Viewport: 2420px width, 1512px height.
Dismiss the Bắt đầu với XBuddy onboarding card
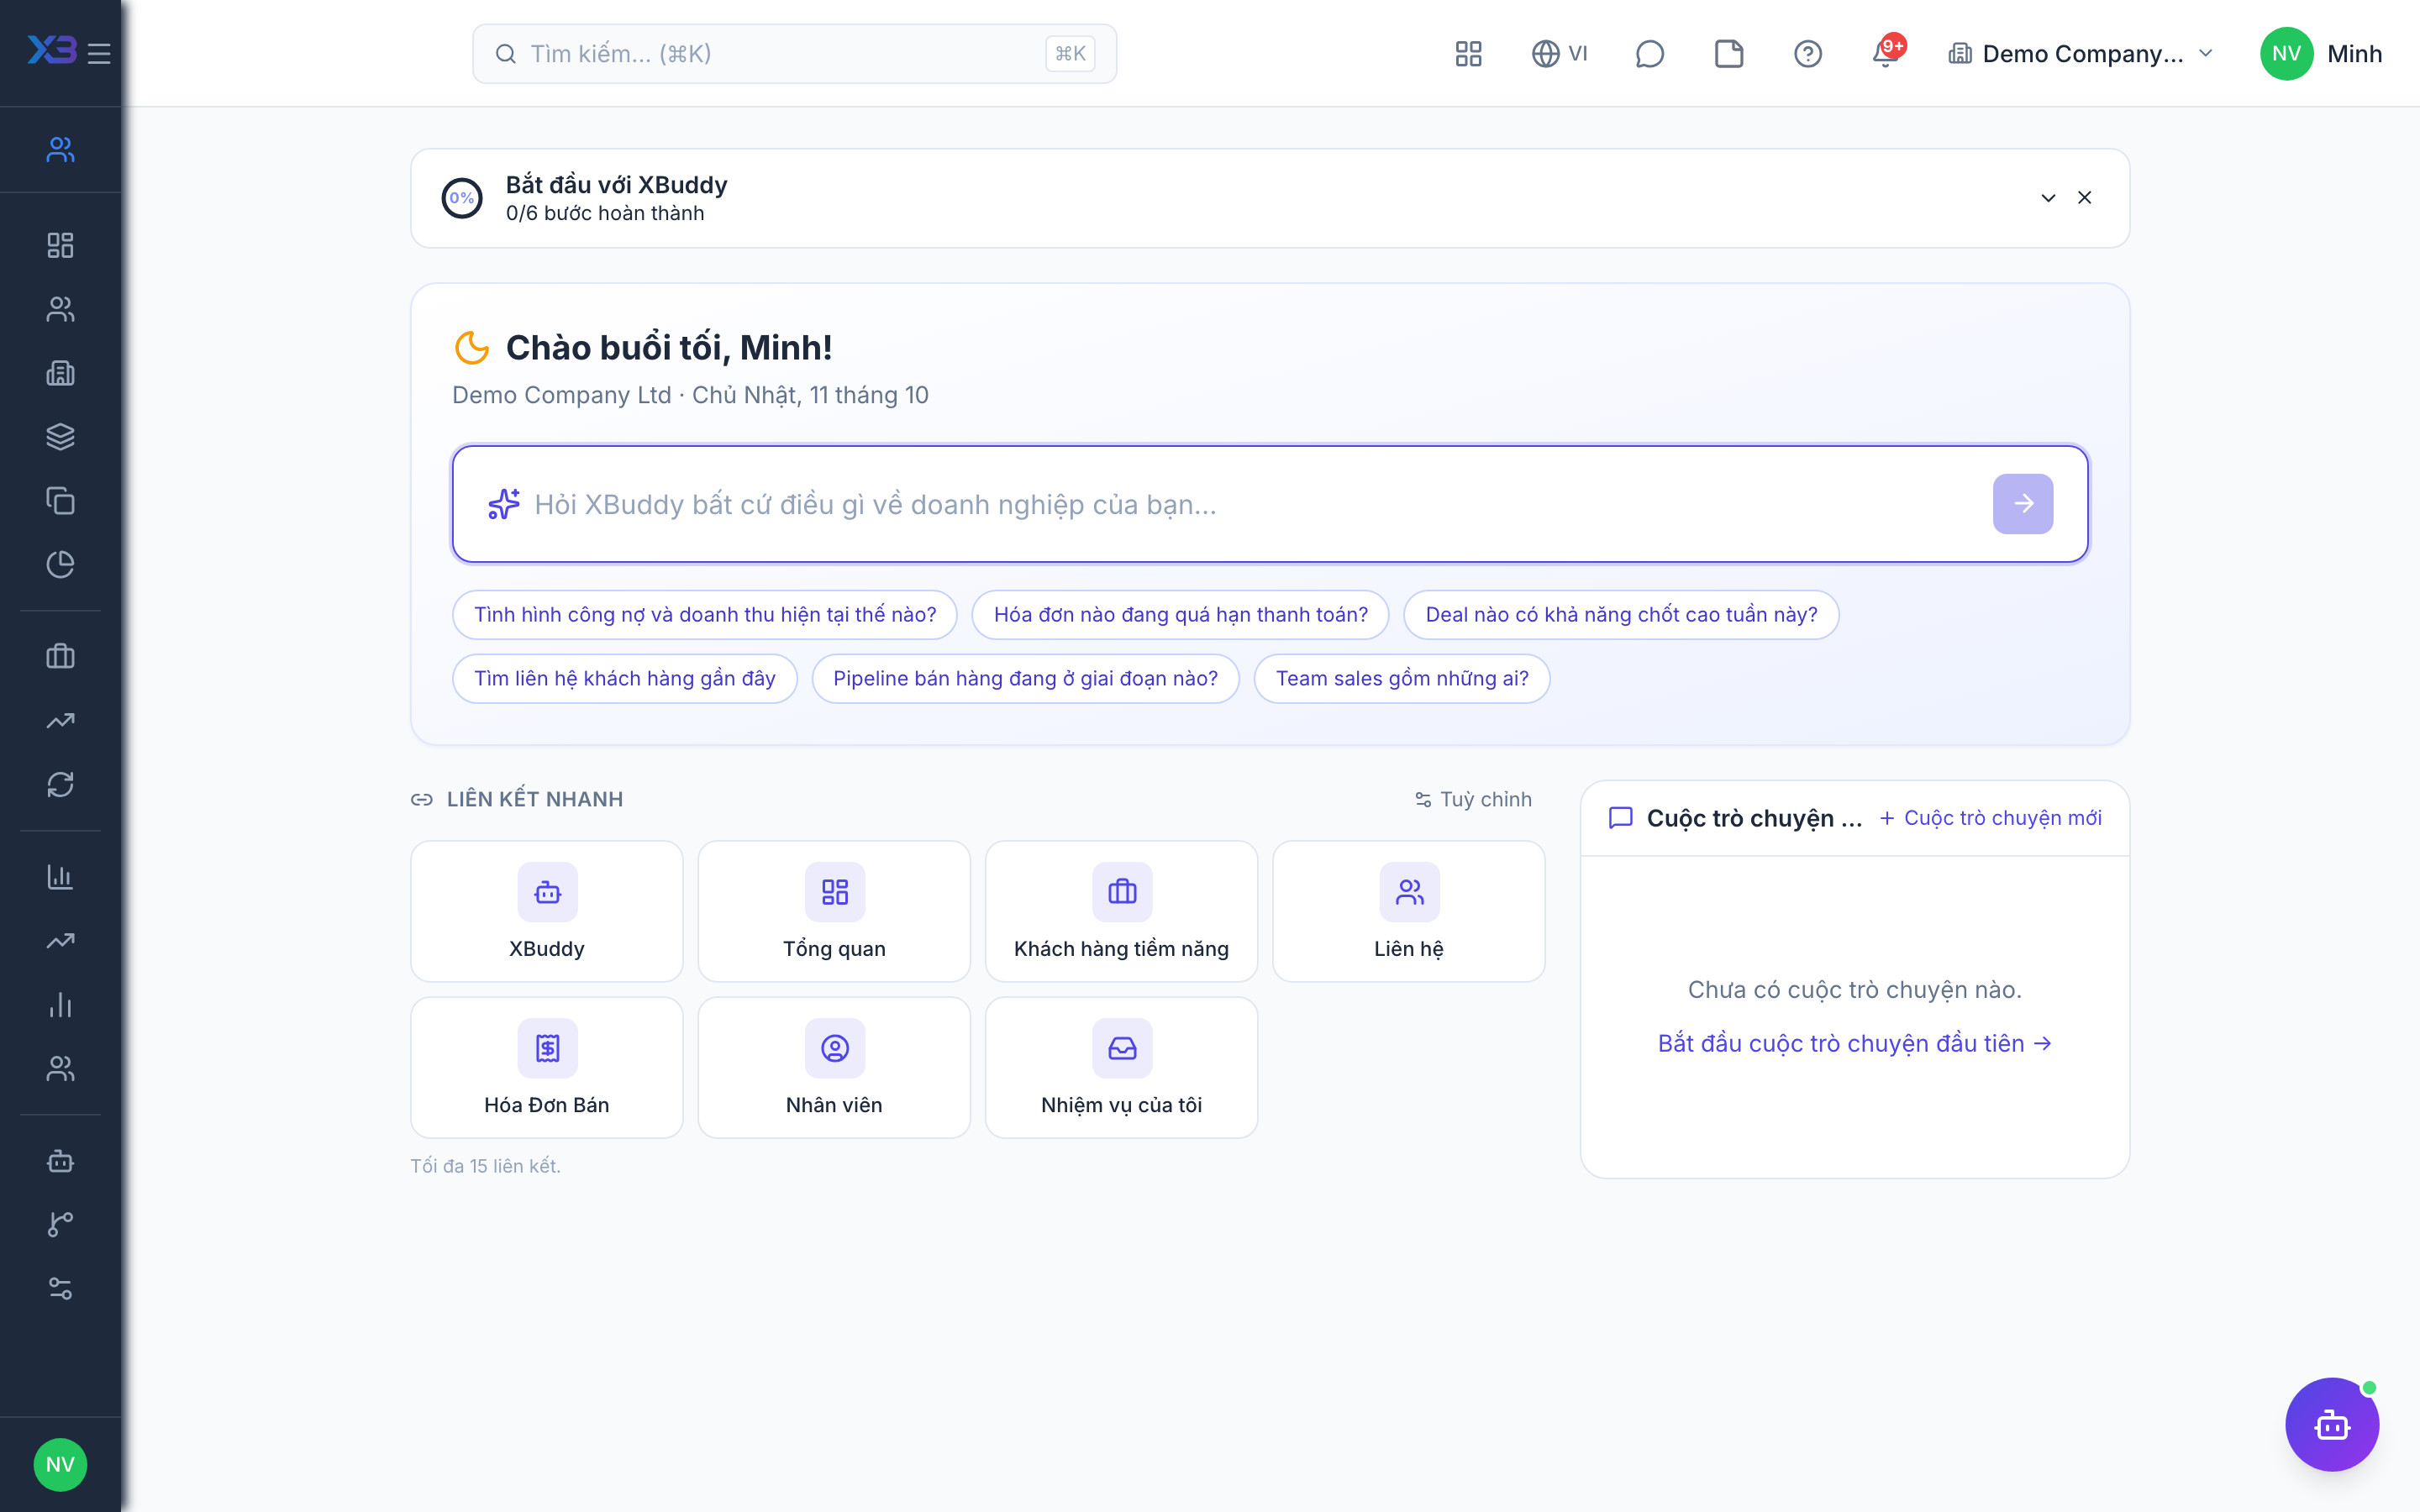pos(2085,198)
